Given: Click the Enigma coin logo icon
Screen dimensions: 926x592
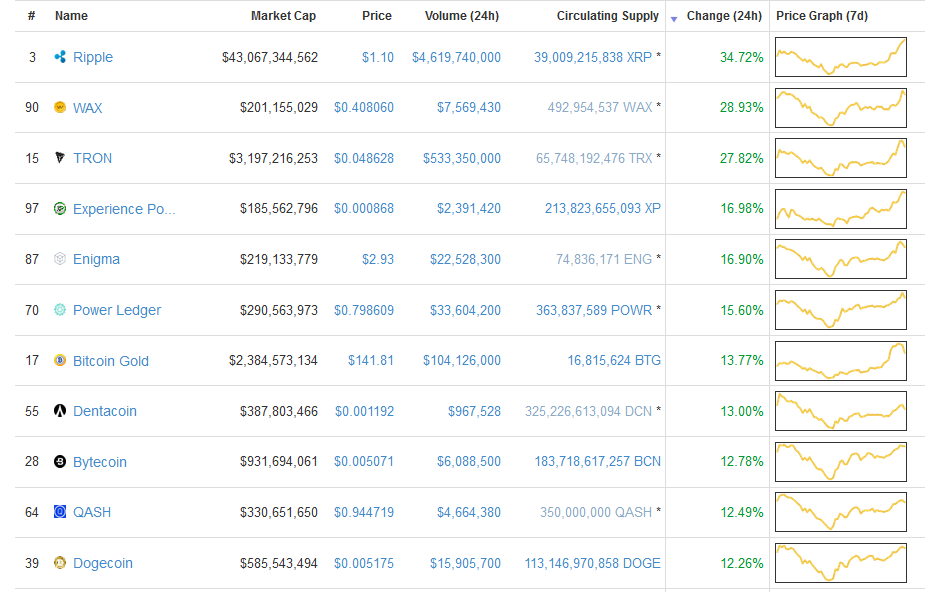Looking at the screenshot, I should tap(60, 259).
